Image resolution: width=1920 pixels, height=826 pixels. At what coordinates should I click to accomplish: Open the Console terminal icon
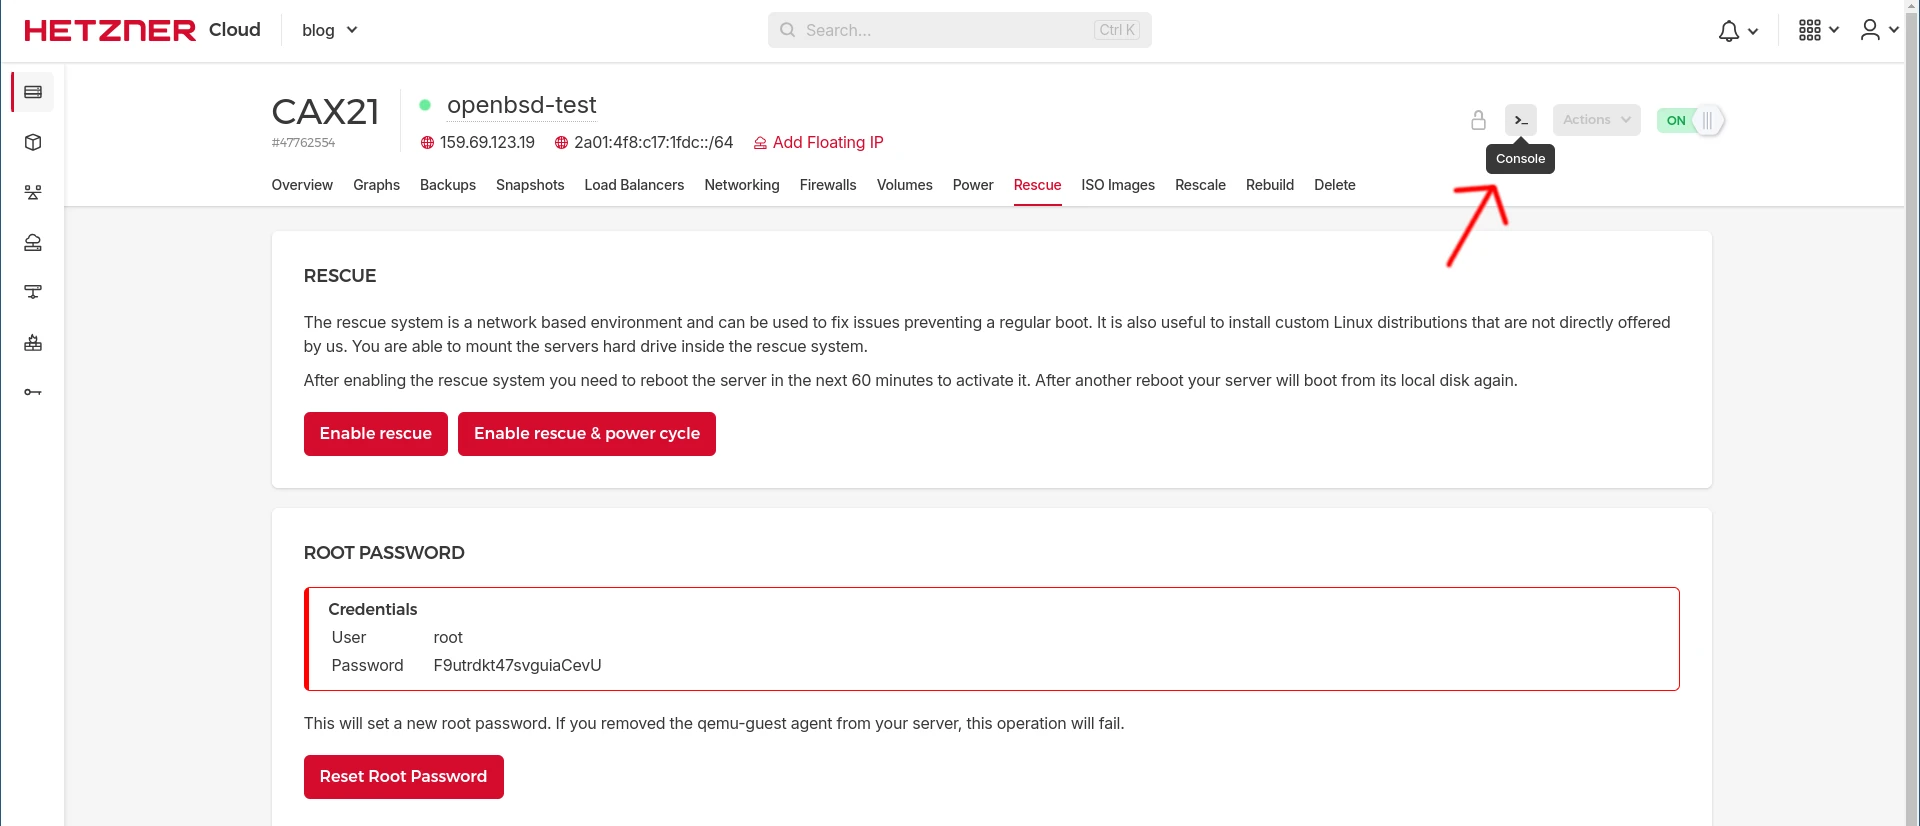[1520, 120]
